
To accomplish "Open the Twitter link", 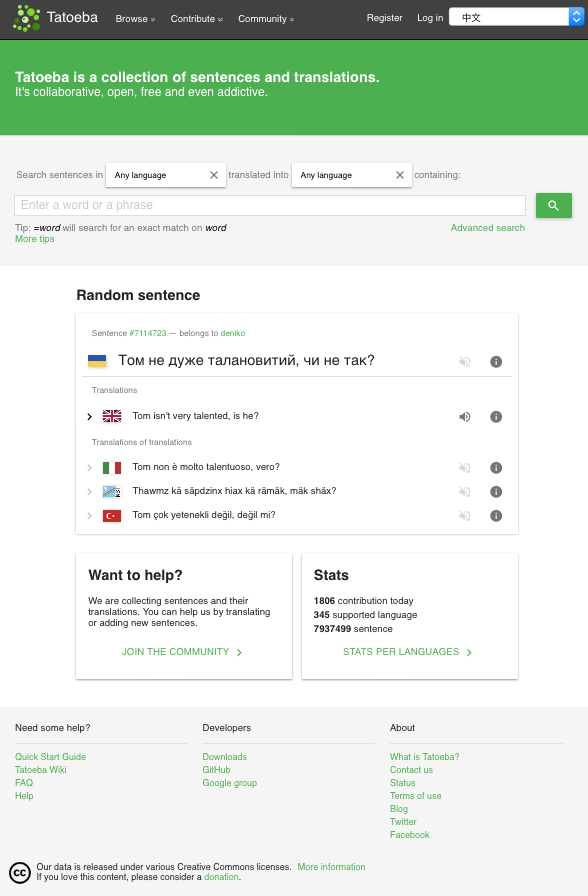I will [403, 822].
